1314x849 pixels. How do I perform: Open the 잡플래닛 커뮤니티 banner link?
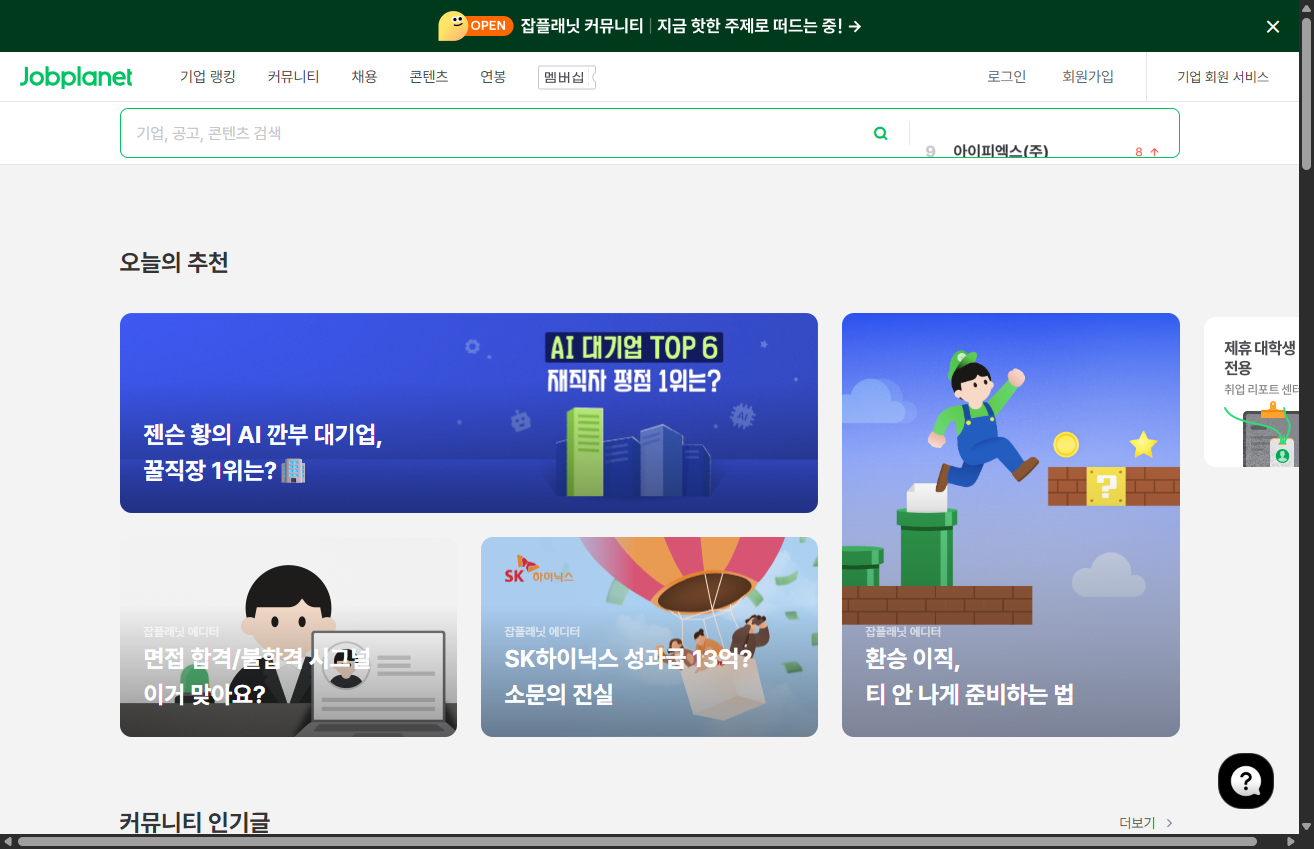coord(690,26)
